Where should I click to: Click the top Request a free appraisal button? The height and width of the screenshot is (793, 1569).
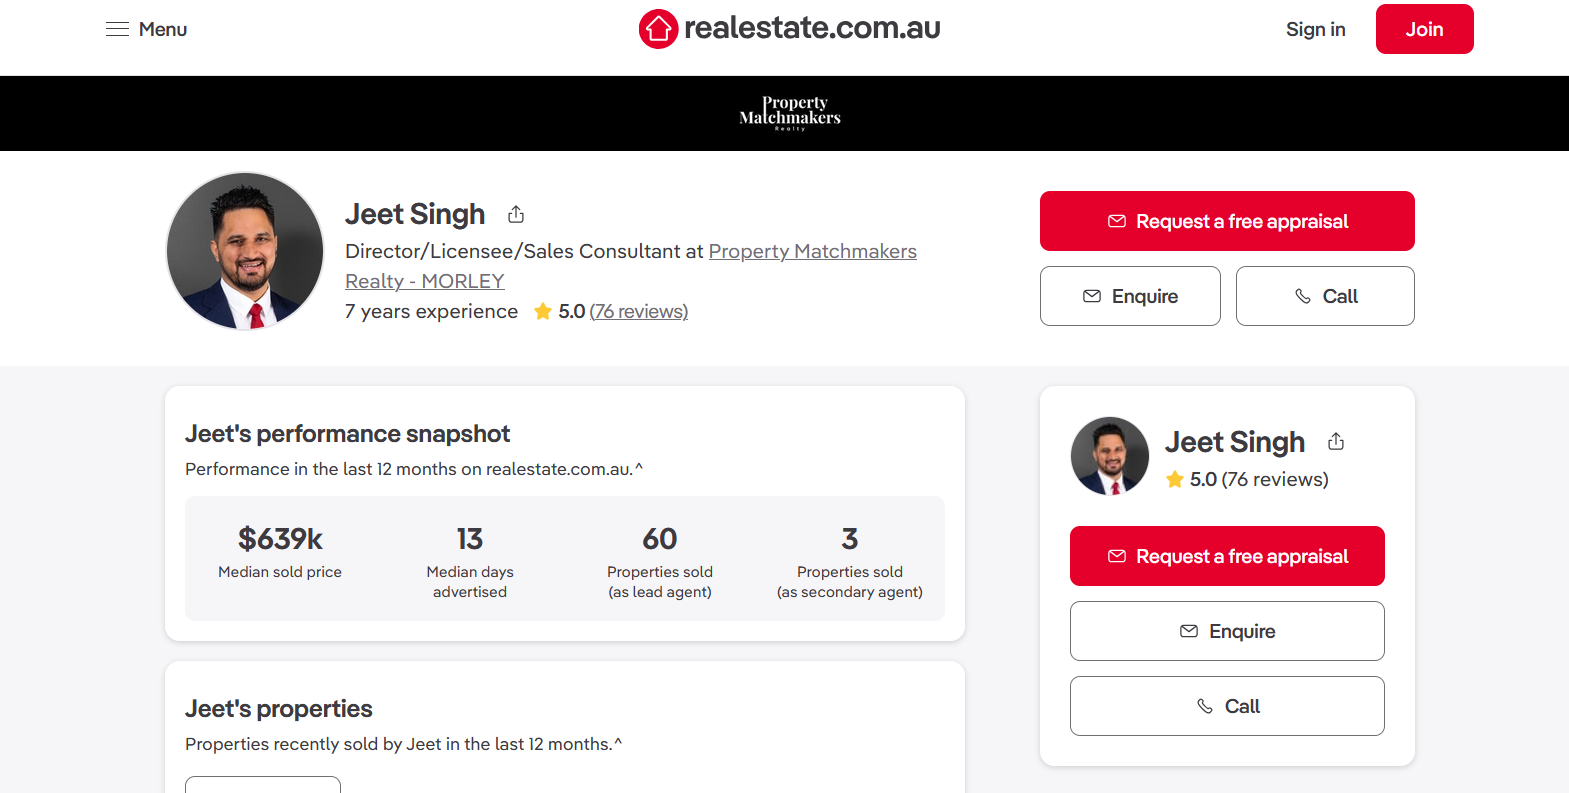[x=1227, y=221]
